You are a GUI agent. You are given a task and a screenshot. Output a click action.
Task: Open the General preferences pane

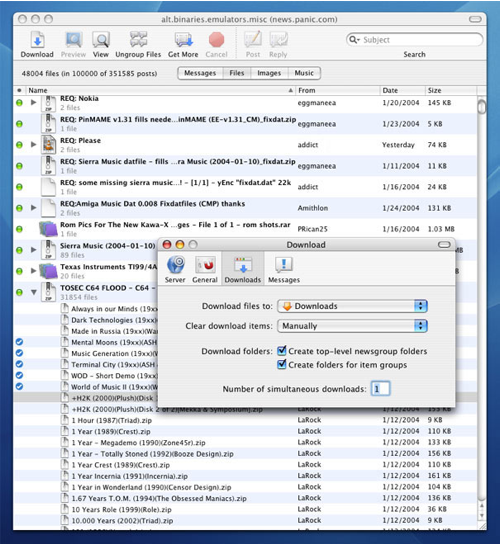coord(205,270)
